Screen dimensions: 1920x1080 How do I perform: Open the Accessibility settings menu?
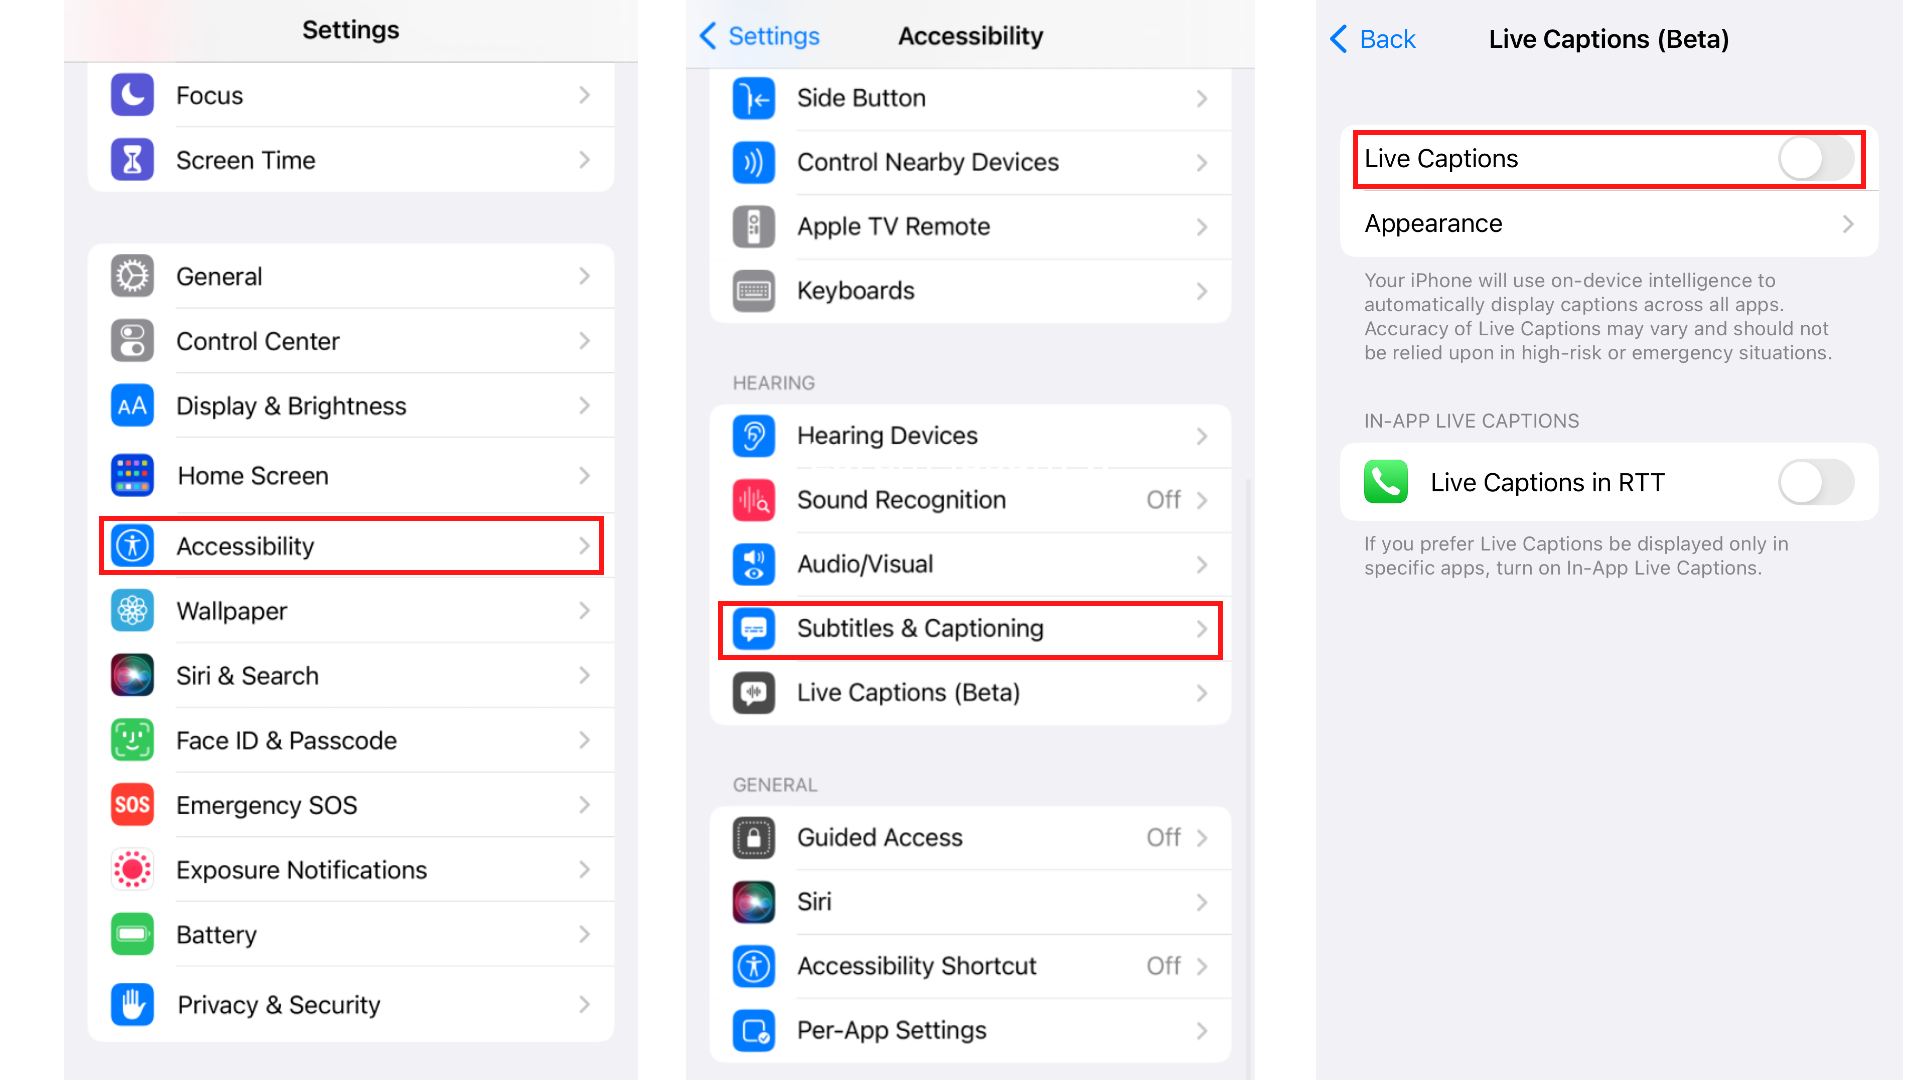click(351, 546)
